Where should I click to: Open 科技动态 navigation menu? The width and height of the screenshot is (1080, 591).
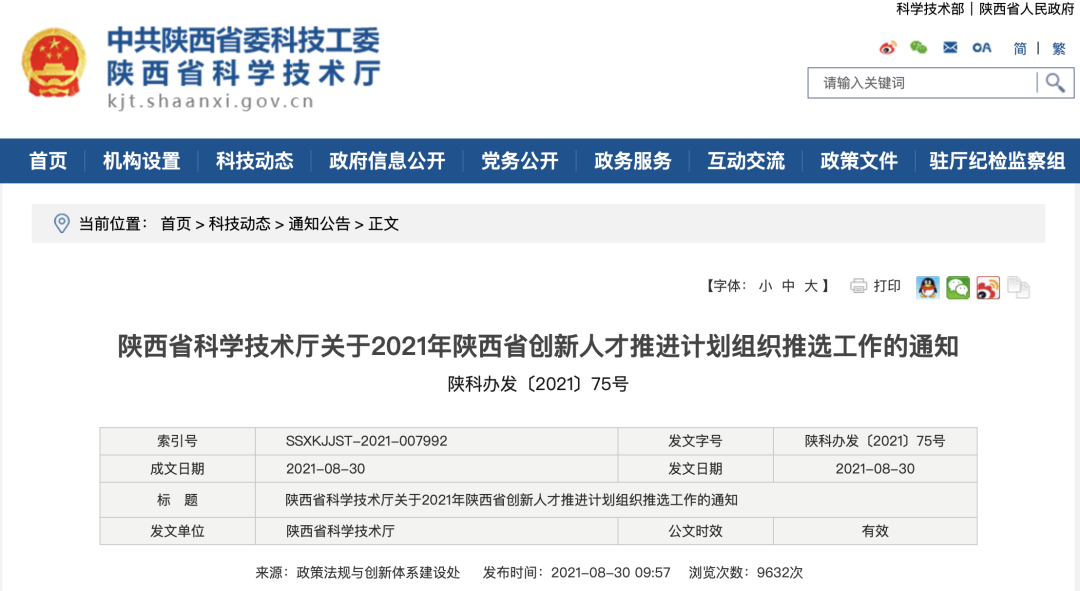tap(254, 161)
